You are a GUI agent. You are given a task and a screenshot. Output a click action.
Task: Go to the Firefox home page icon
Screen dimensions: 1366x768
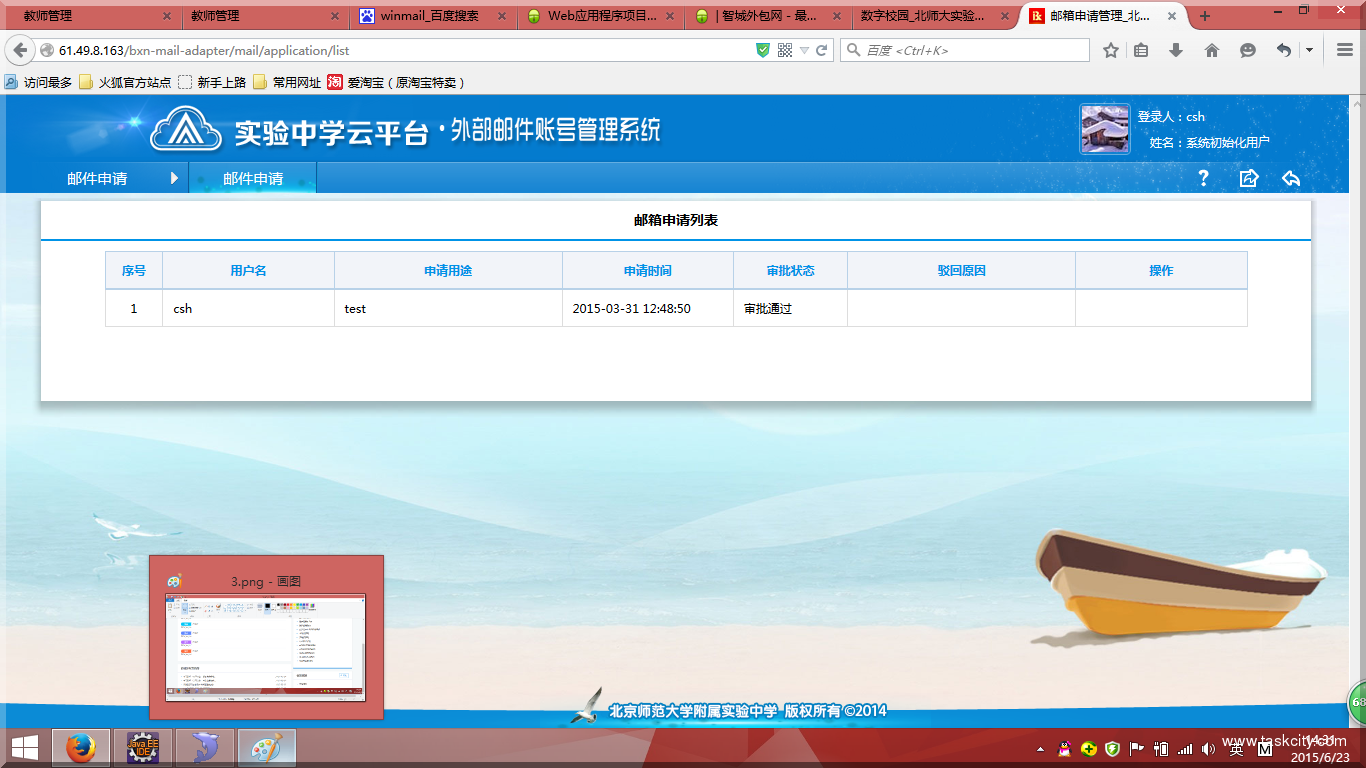[x=1212, y=50]
